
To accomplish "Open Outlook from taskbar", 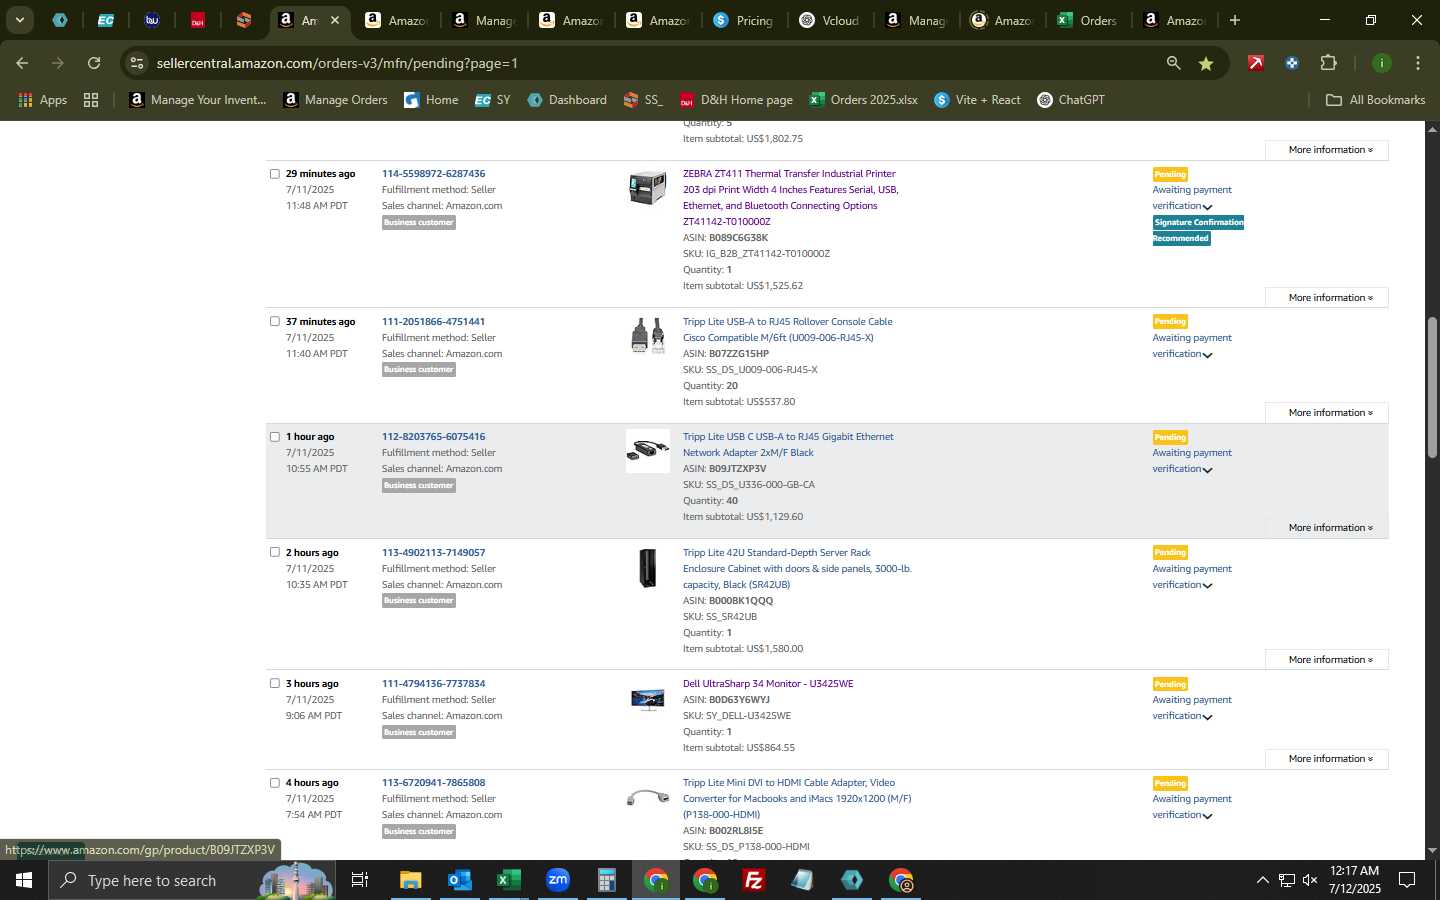I will click(x=459, y=880).
